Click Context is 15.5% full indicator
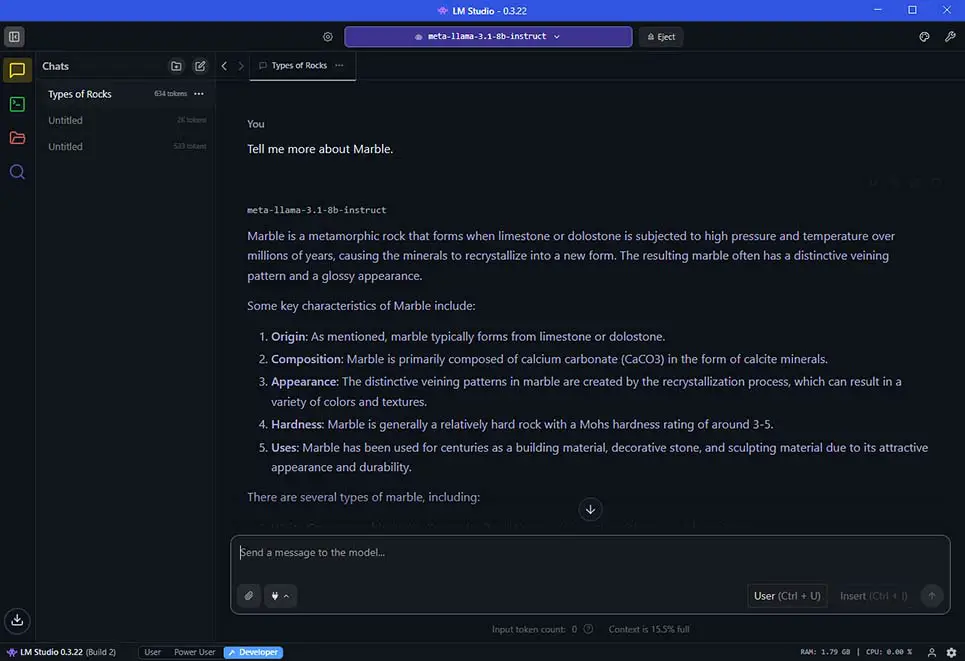 coord(649,629)
